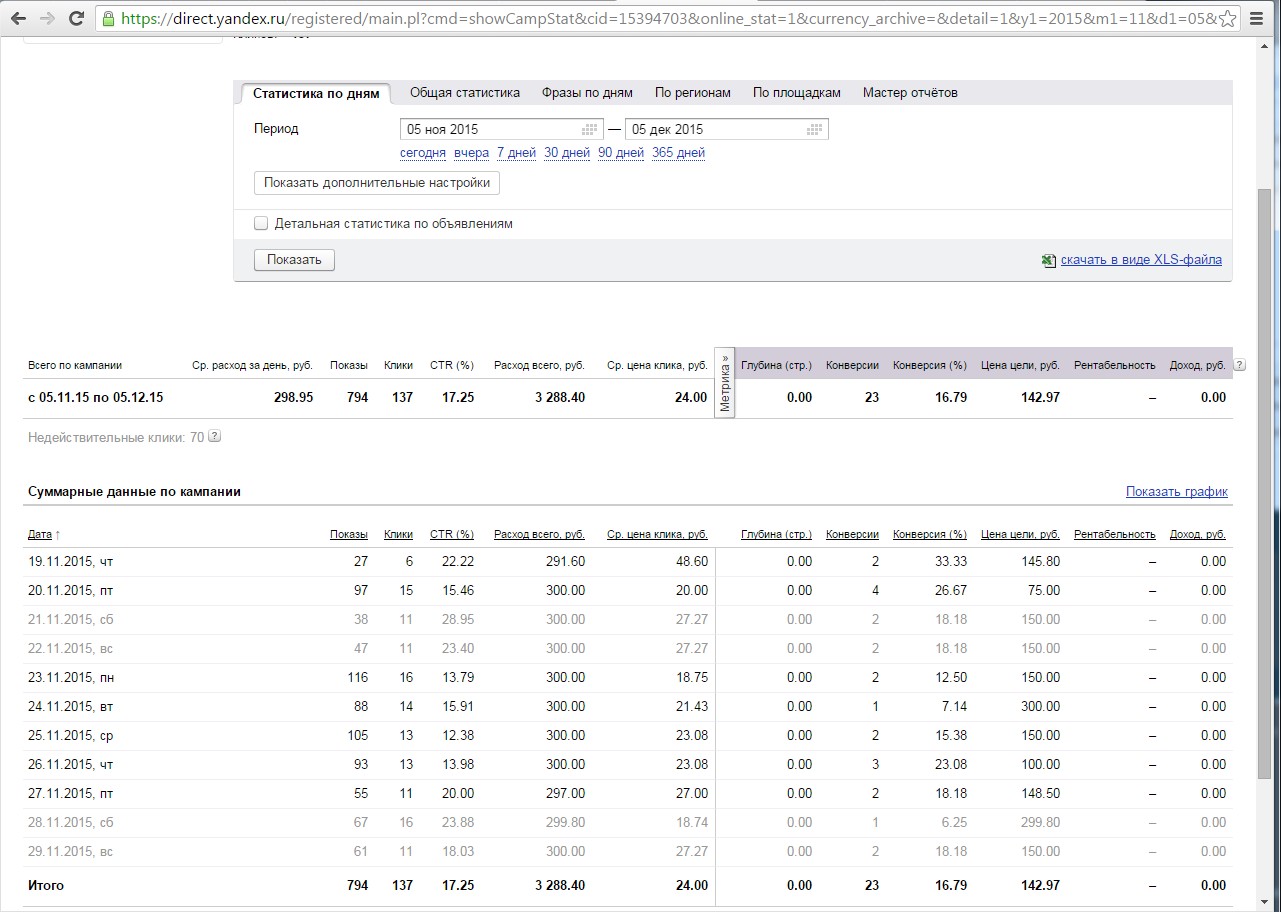This screenshot has height=912, width=1281.
Task: Select Статистика по дням tab
Action: [316, 93]
